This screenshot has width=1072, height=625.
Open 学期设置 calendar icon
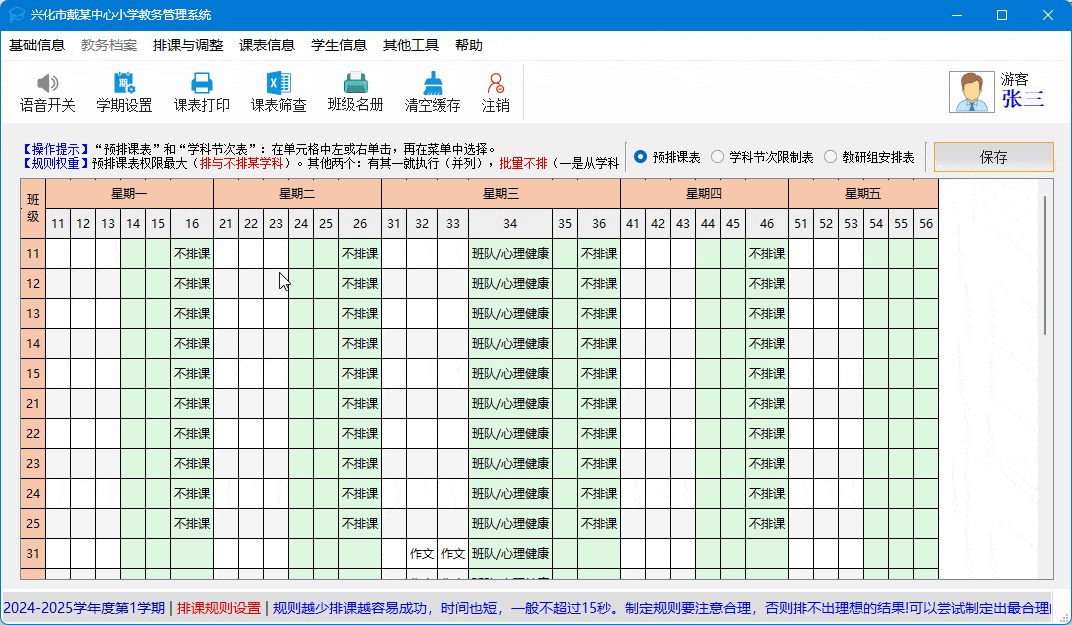(x=124, y=84)
